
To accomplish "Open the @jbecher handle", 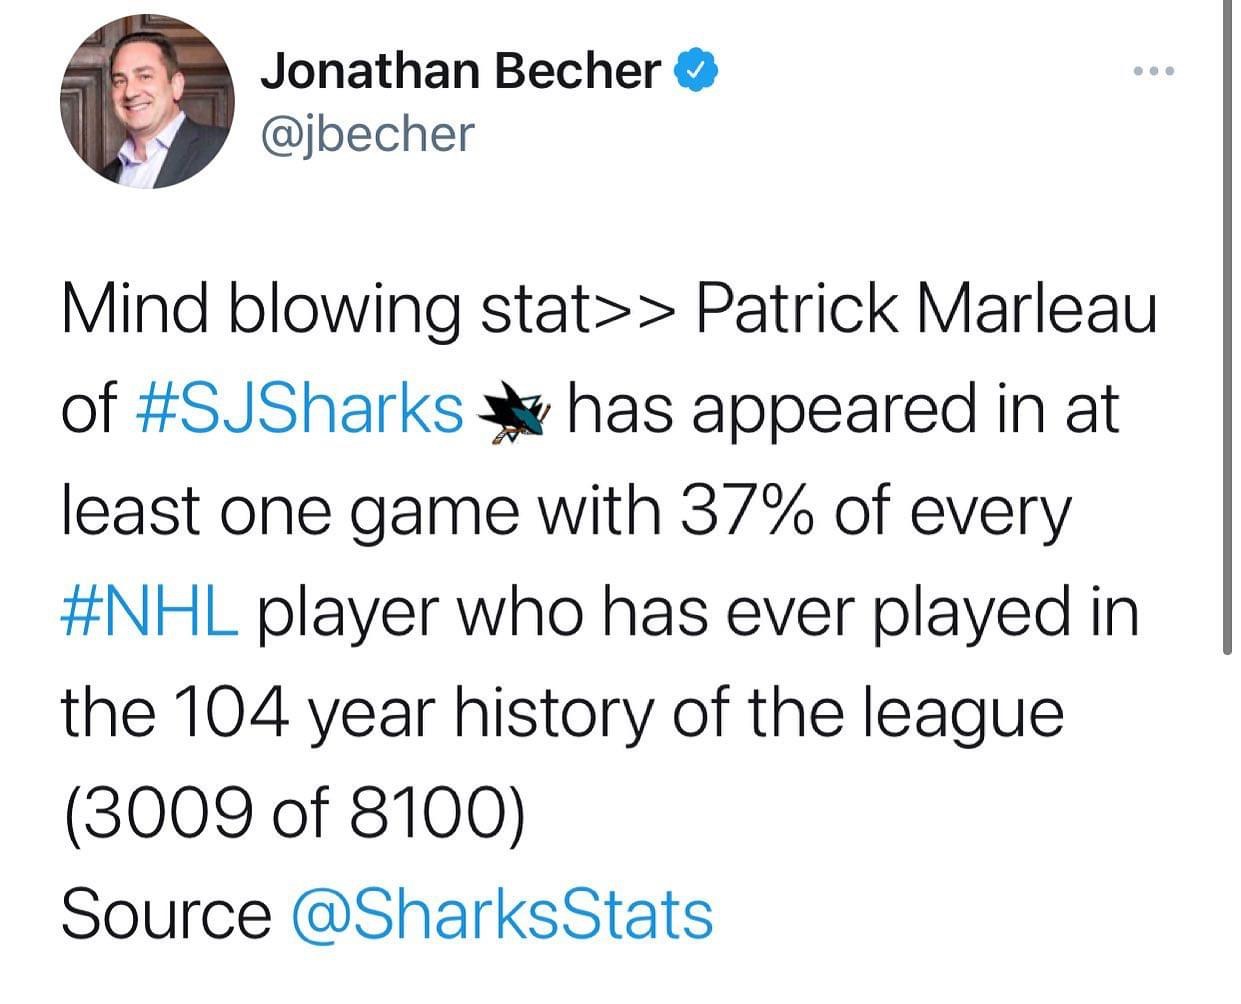I will tap(367, 133).
